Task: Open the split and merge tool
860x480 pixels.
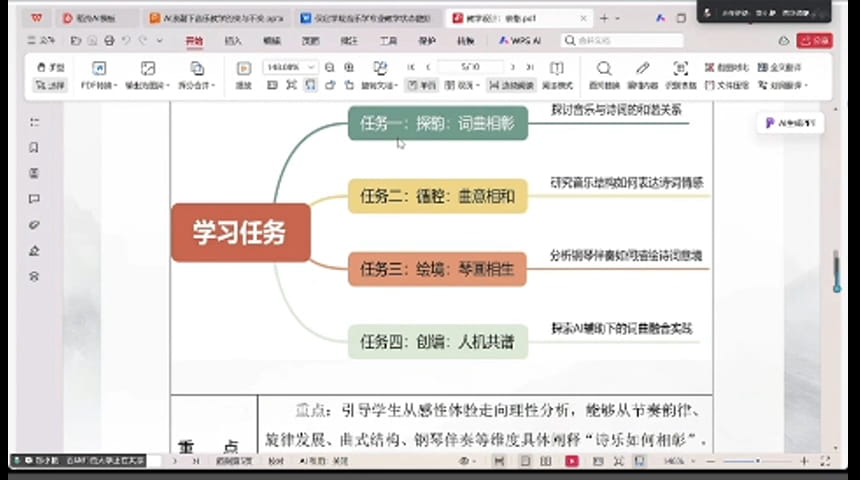Action: pos(196,75)
